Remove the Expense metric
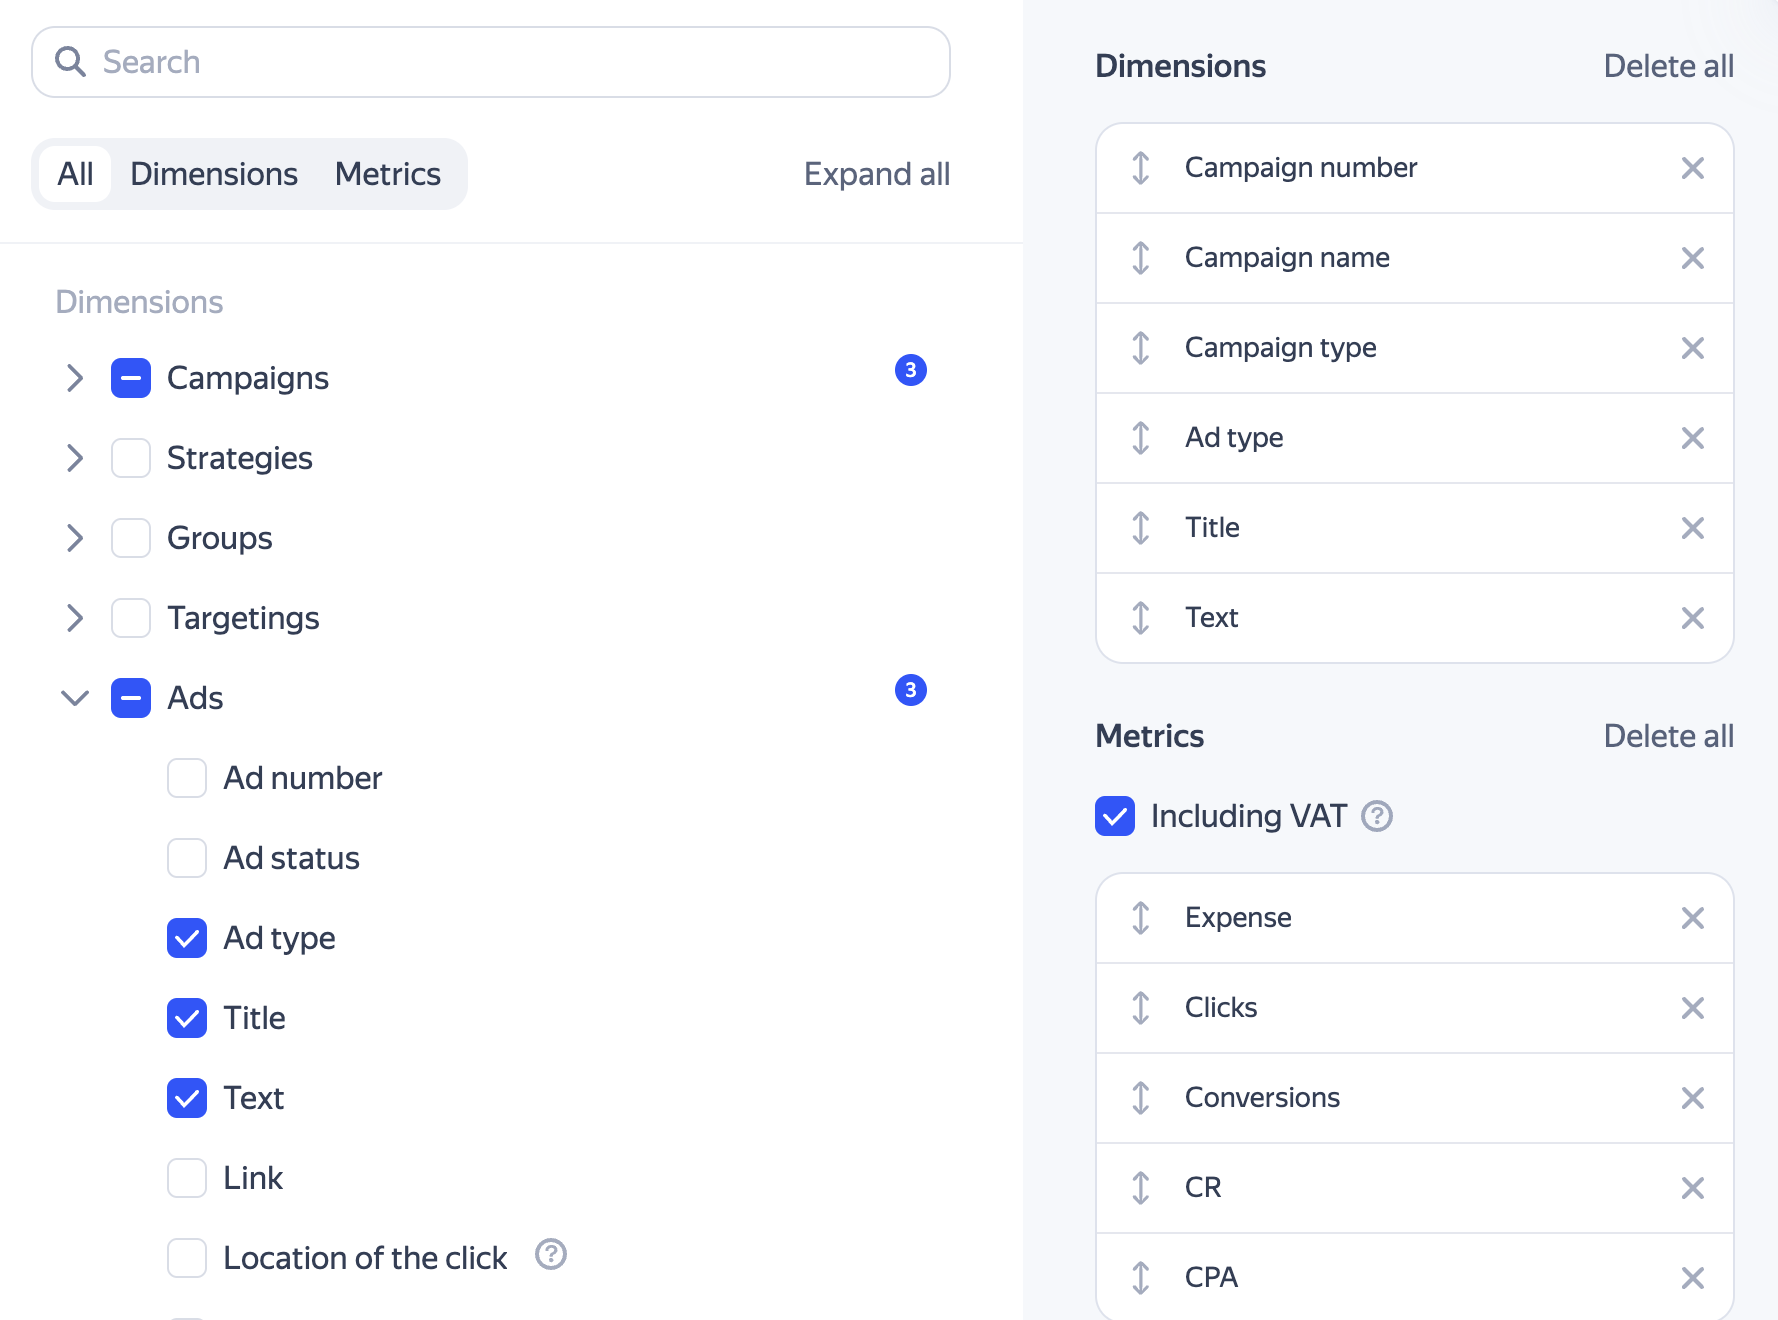 (x=1692, y=918)
